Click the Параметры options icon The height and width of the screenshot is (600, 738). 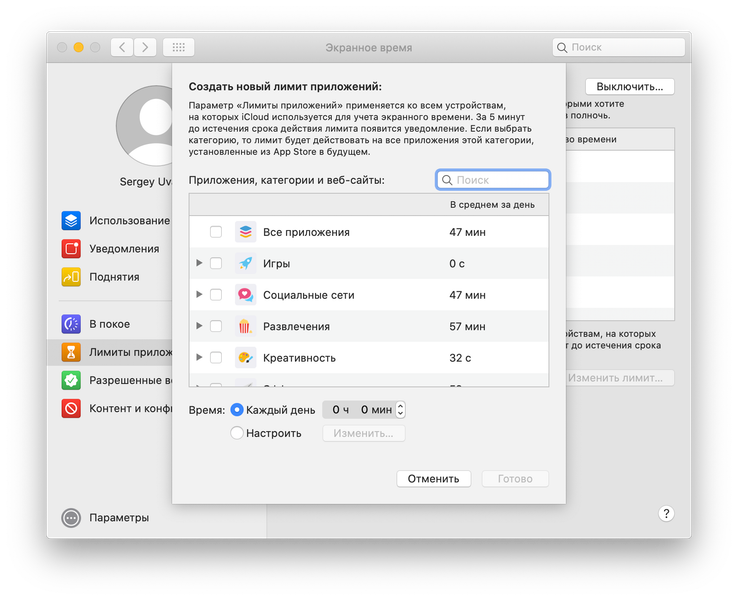(71, 518)
